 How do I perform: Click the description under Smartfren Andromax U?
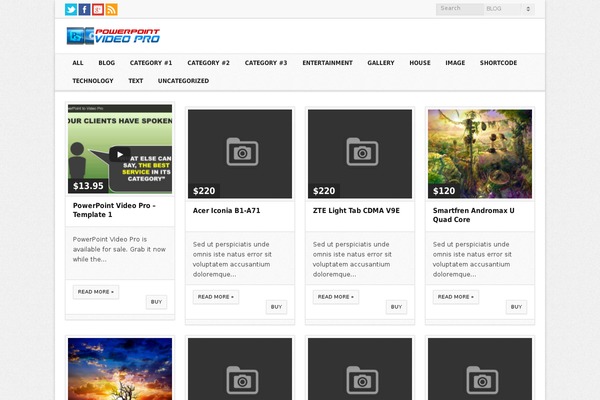point(472,259)
